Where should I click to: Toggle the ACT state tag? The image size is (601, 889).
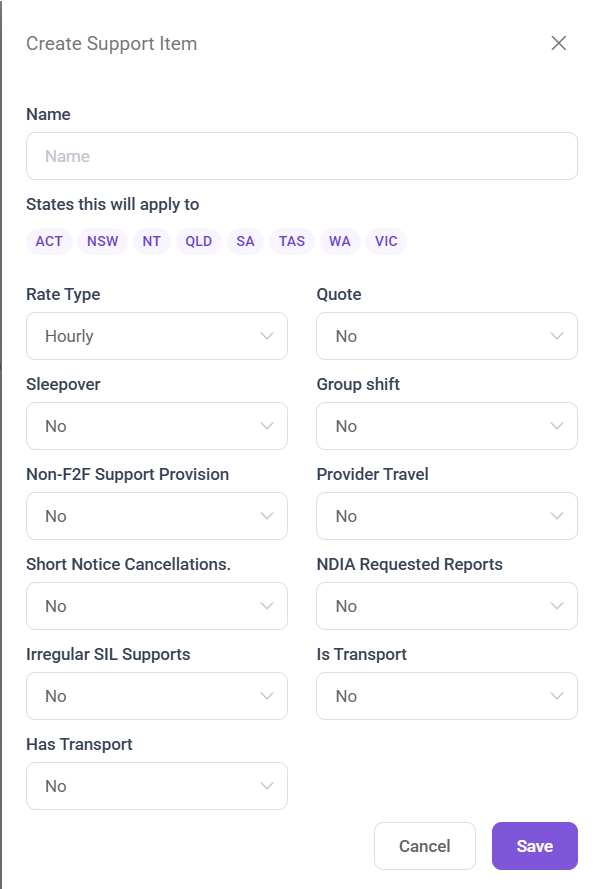pyautogui.click(x=49, y=241)
